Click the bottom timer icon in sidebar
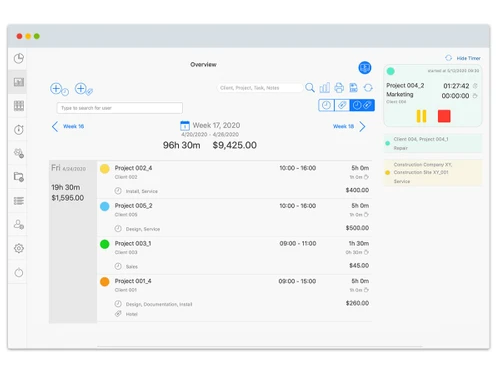The height and width of the screenshot is (375, 500). coord(19,272)
